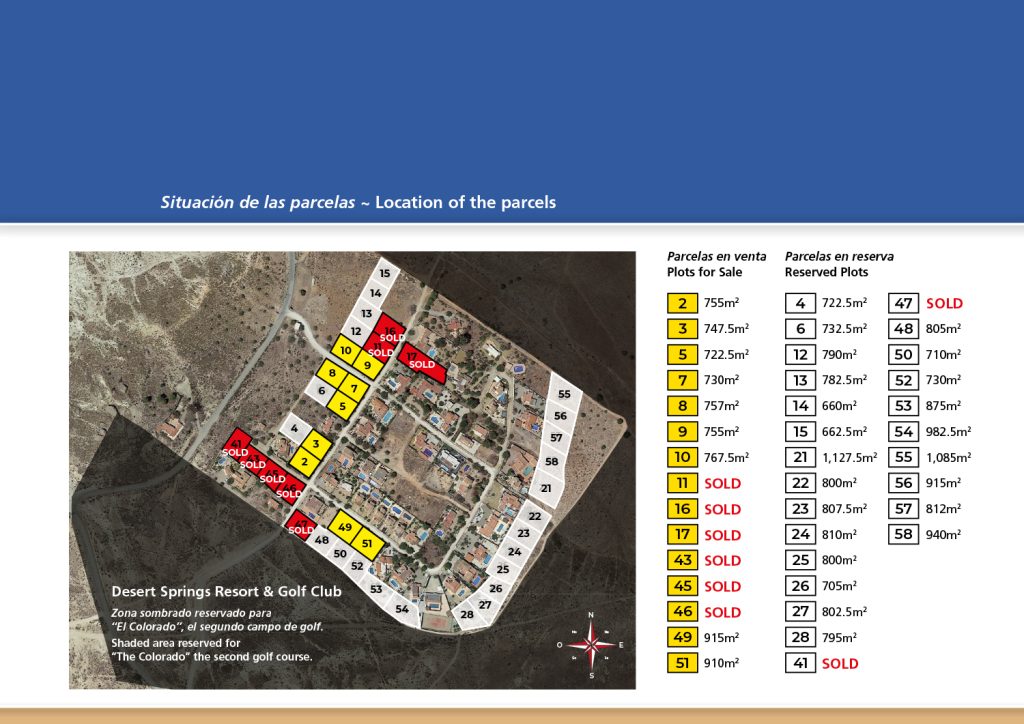Select the "910m²" area value
1024x724 pixels.
(x=721, y=663)
